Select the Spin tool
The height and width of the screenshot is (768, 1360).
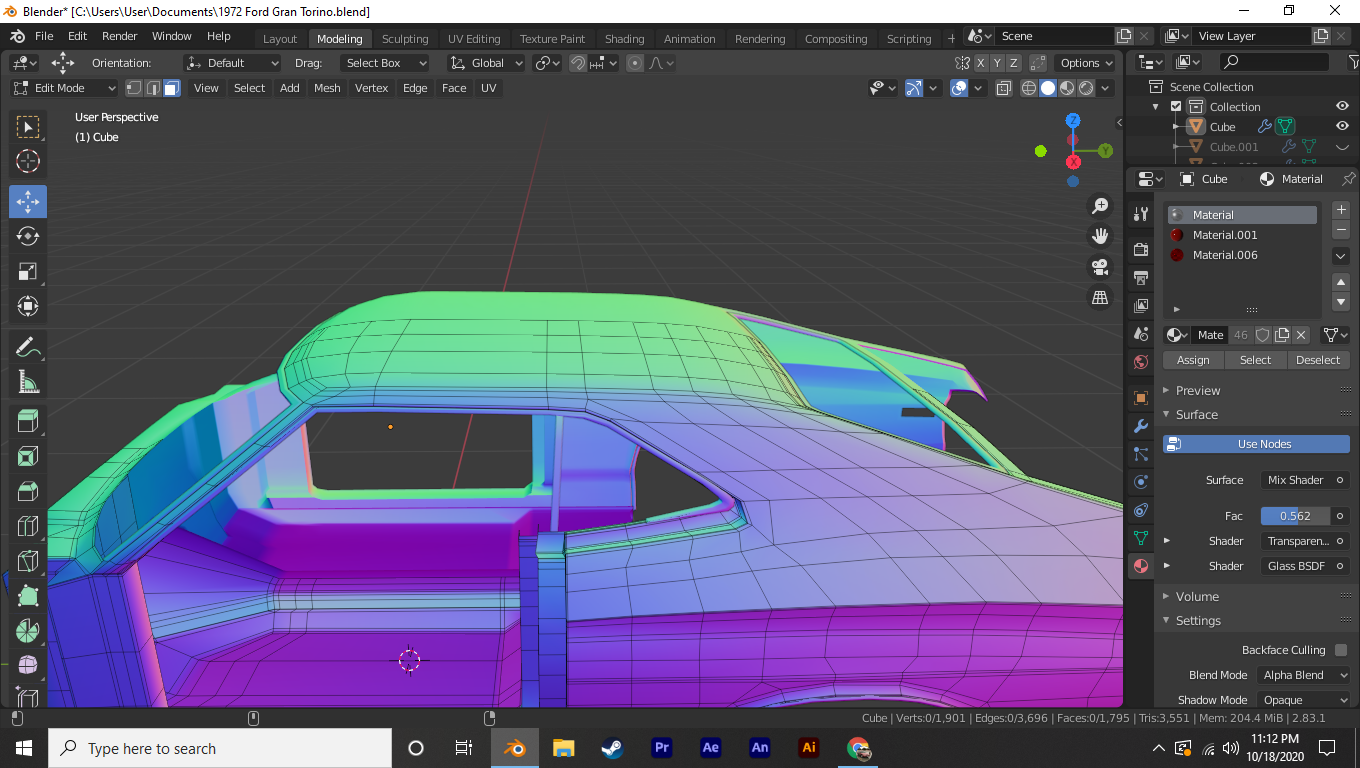28,631
